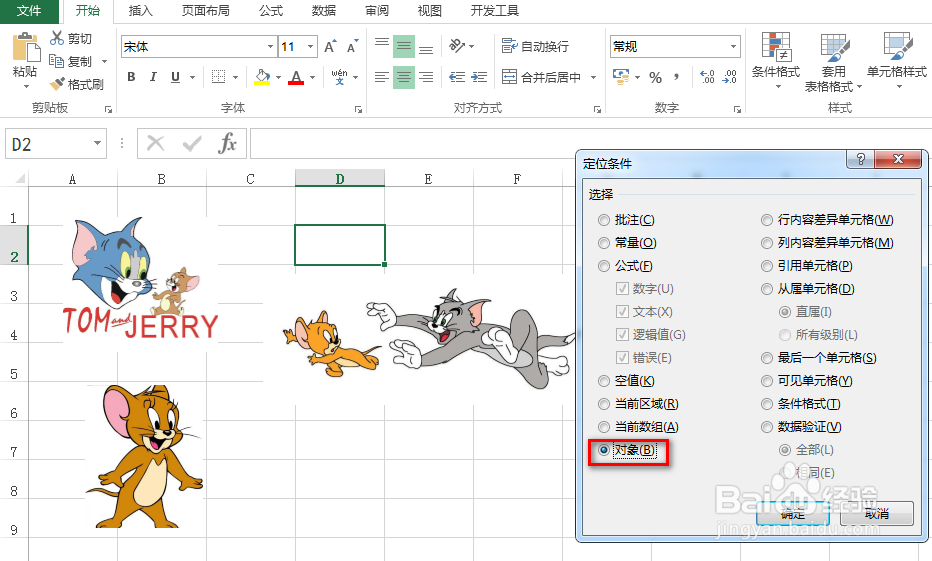Align text right
The image size is (932, 561).
pos(426,77)
